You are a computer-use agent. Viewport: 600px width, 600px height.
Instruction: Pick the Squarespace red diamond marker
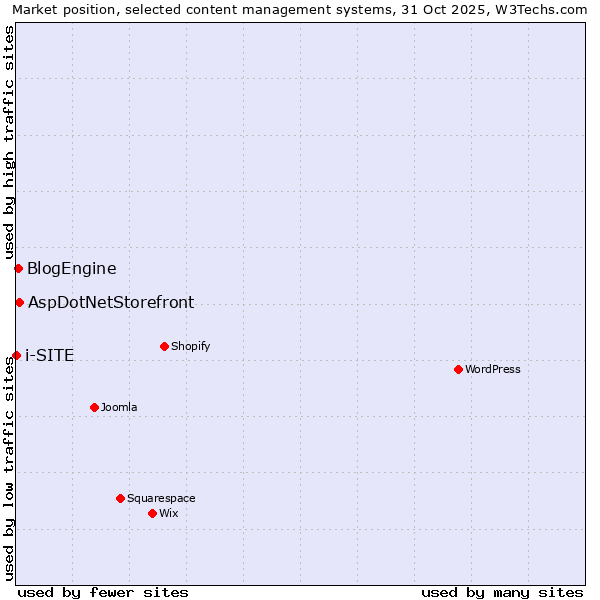click(x=120, y=498)
